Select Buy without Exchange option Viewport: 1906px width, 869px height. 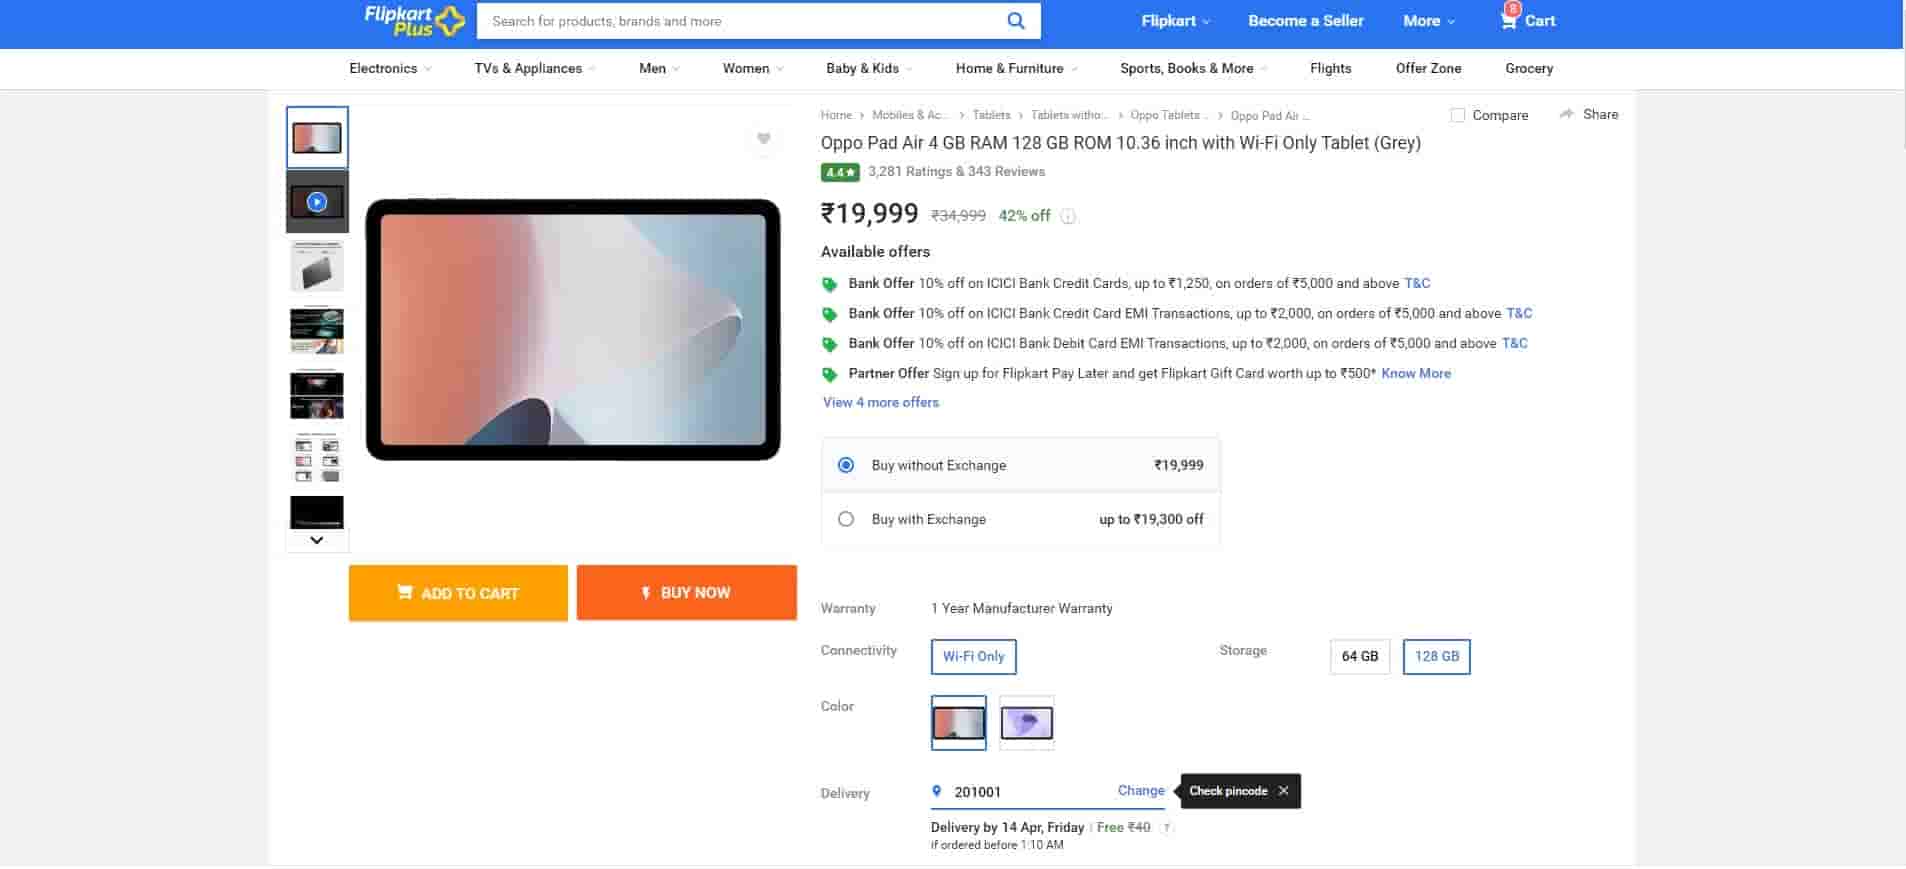coord(846,465)
